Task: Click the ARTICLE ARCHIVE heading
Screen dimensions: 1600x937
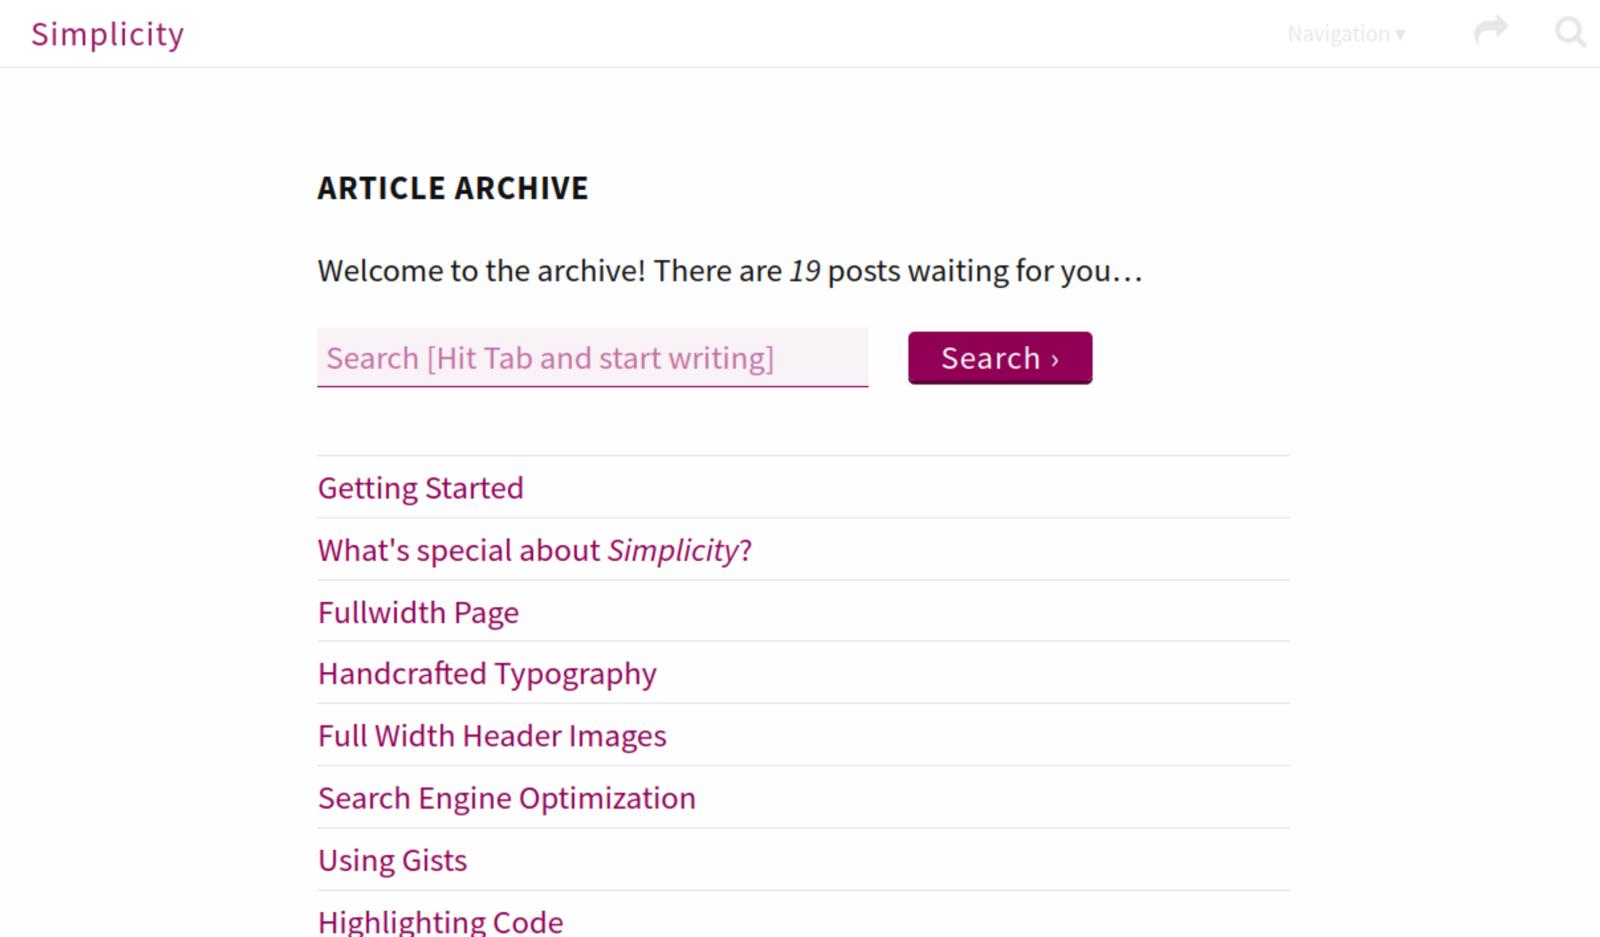Action: coord(453,188)
